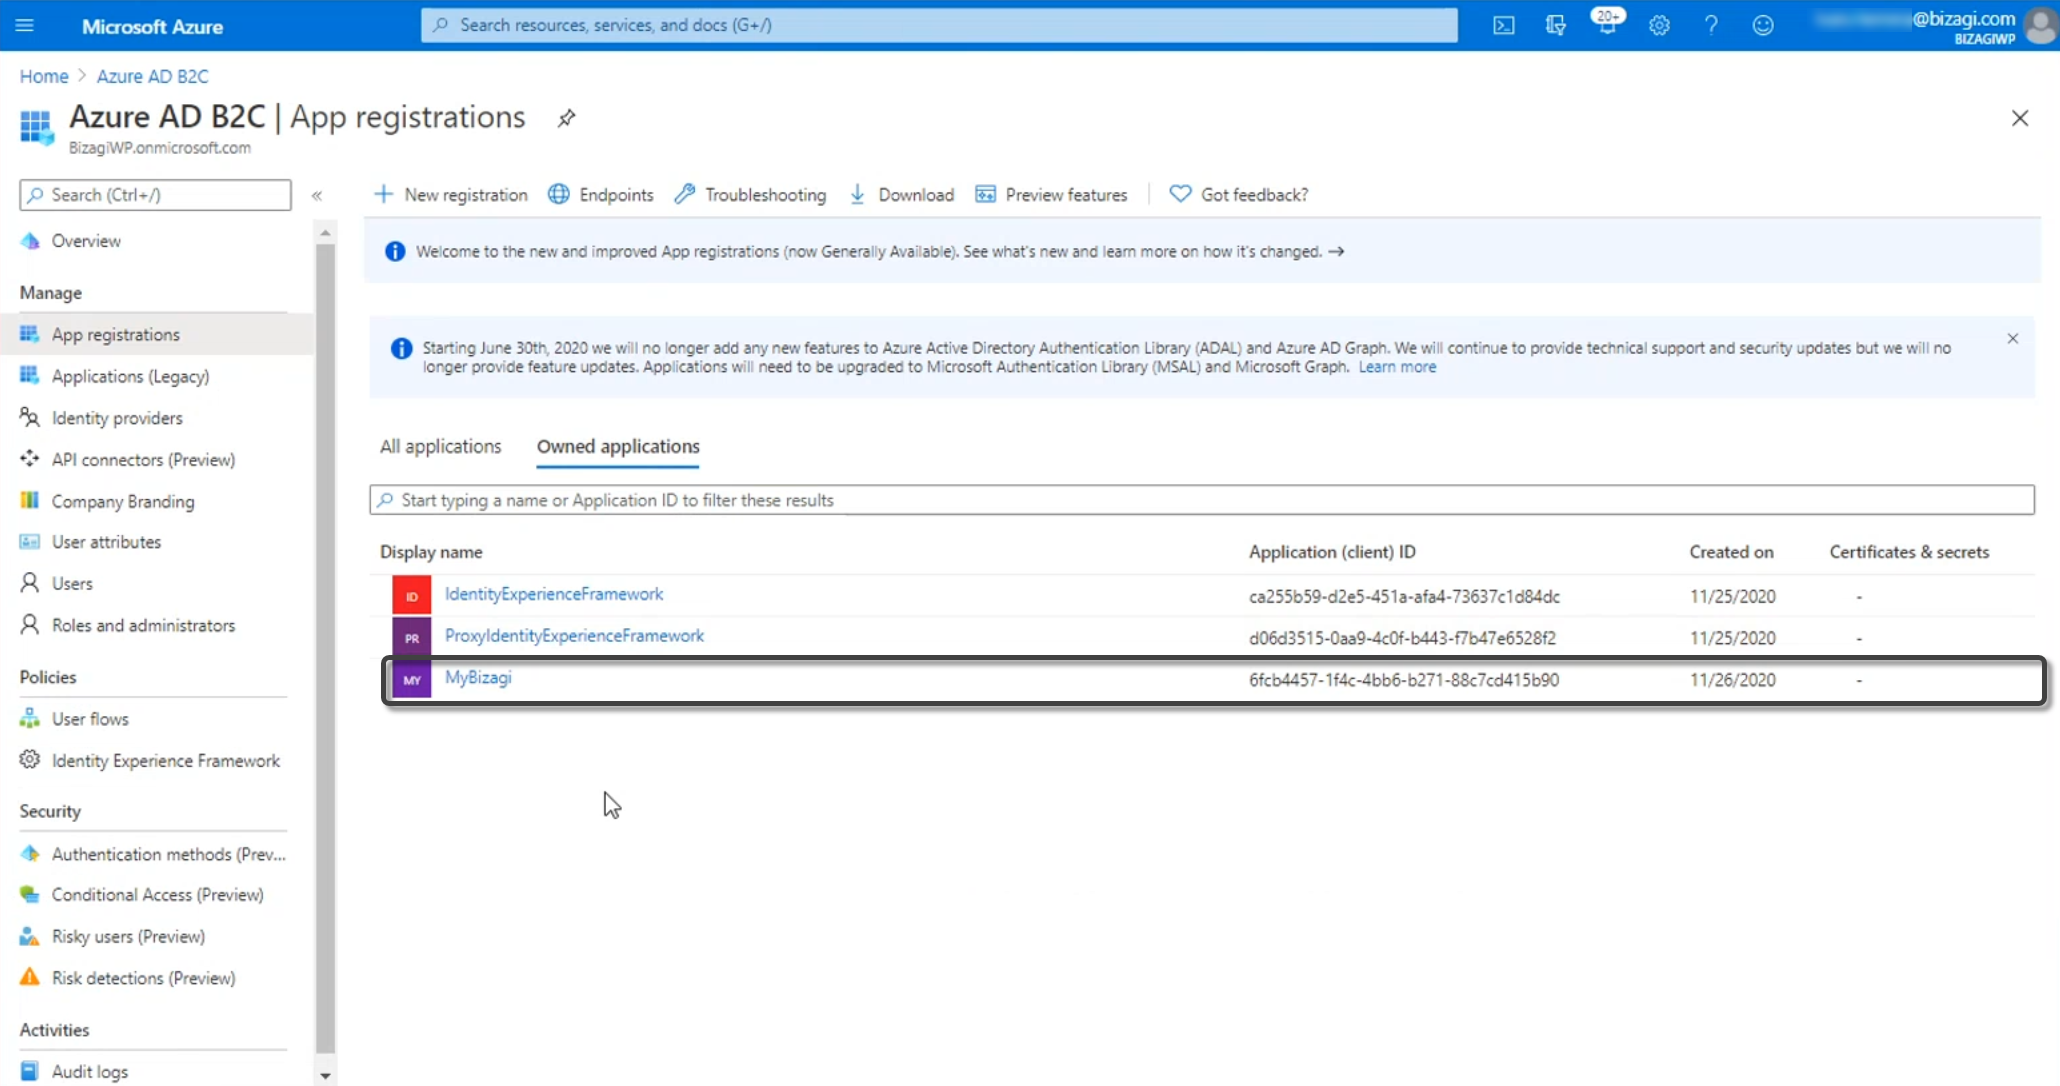This screenshot has width=2060, height=1086.
Task: Open the Help question mark
Action: (1711, 25)
